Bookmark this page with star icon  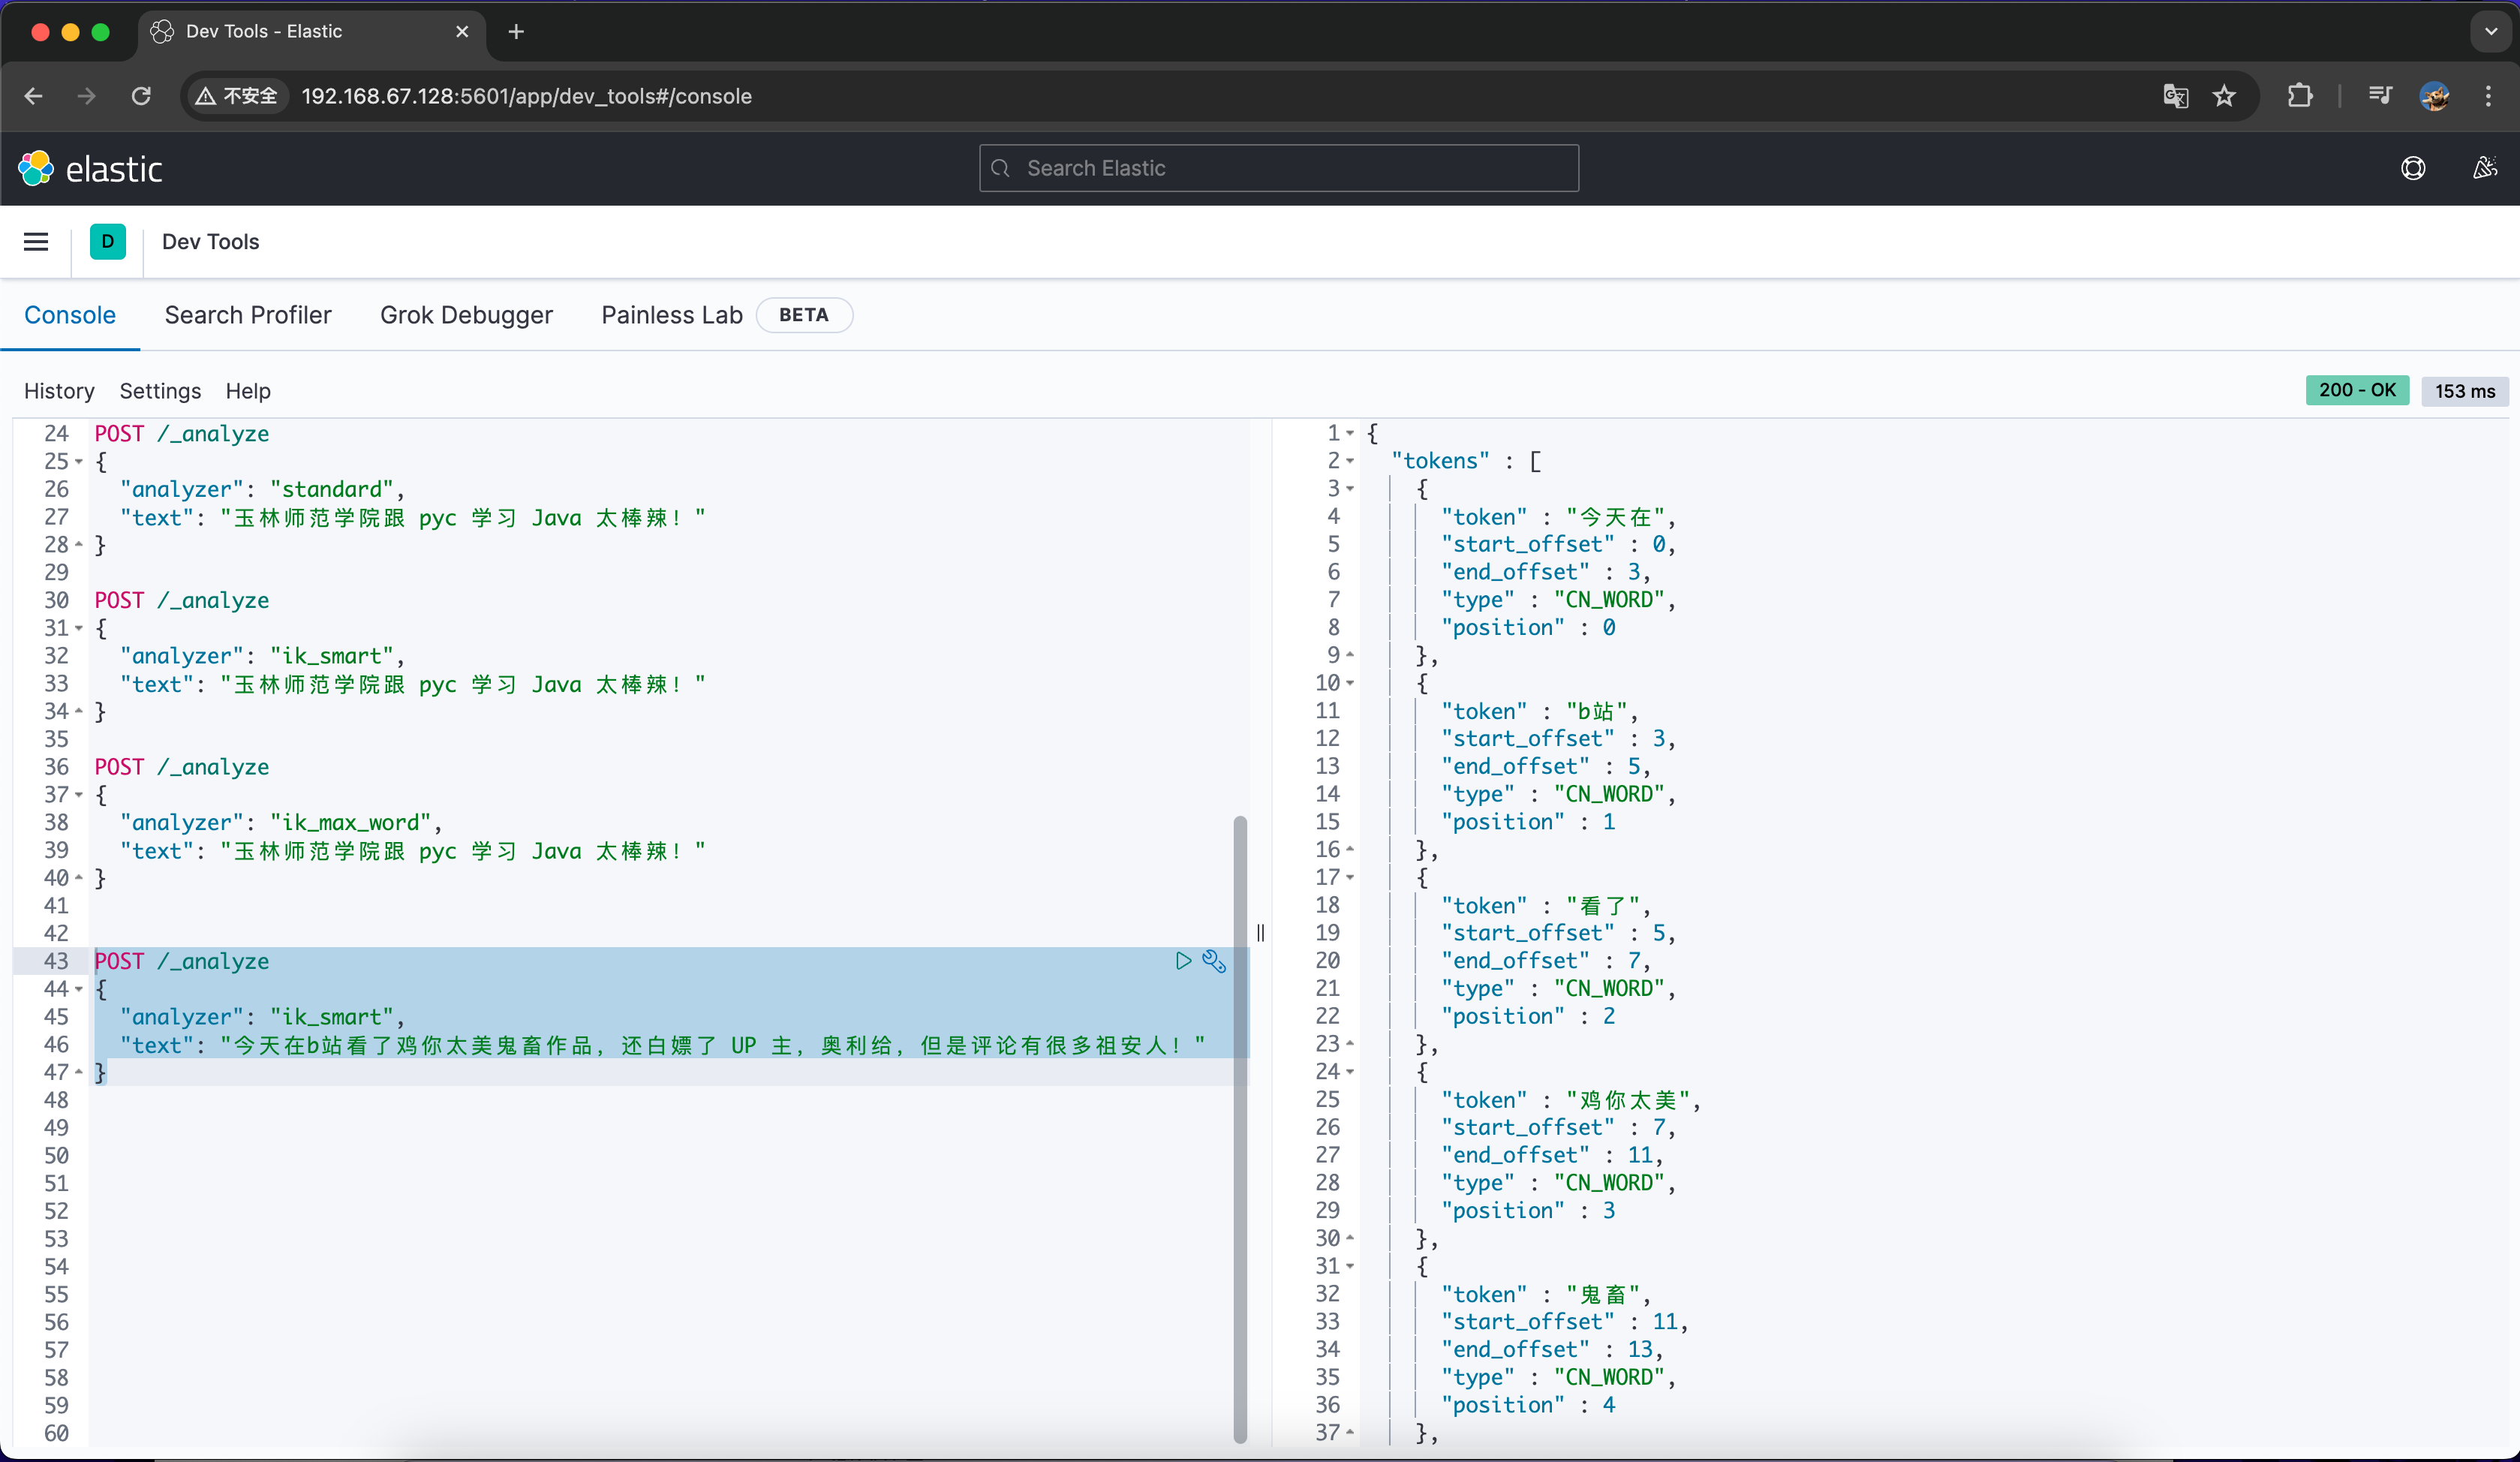[2224, 96]
